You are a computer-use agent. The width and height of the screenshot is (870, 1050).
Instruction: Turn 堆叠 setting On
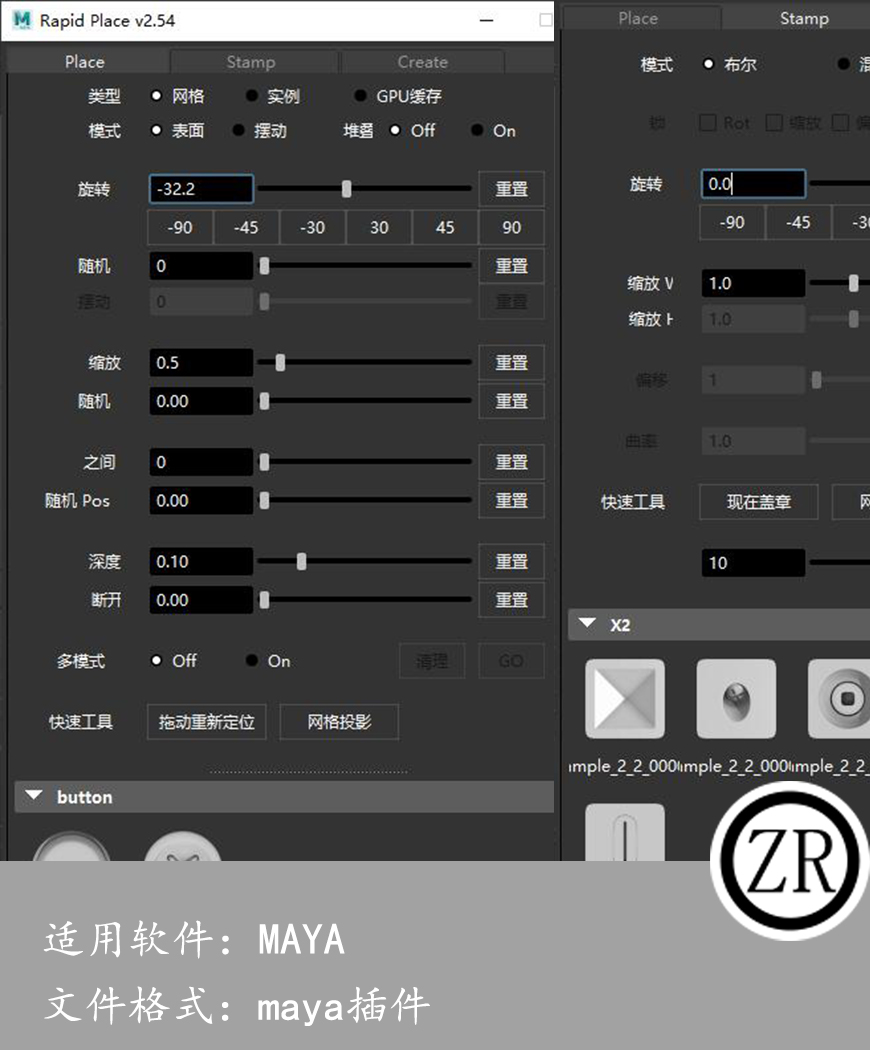pos(478,131)
